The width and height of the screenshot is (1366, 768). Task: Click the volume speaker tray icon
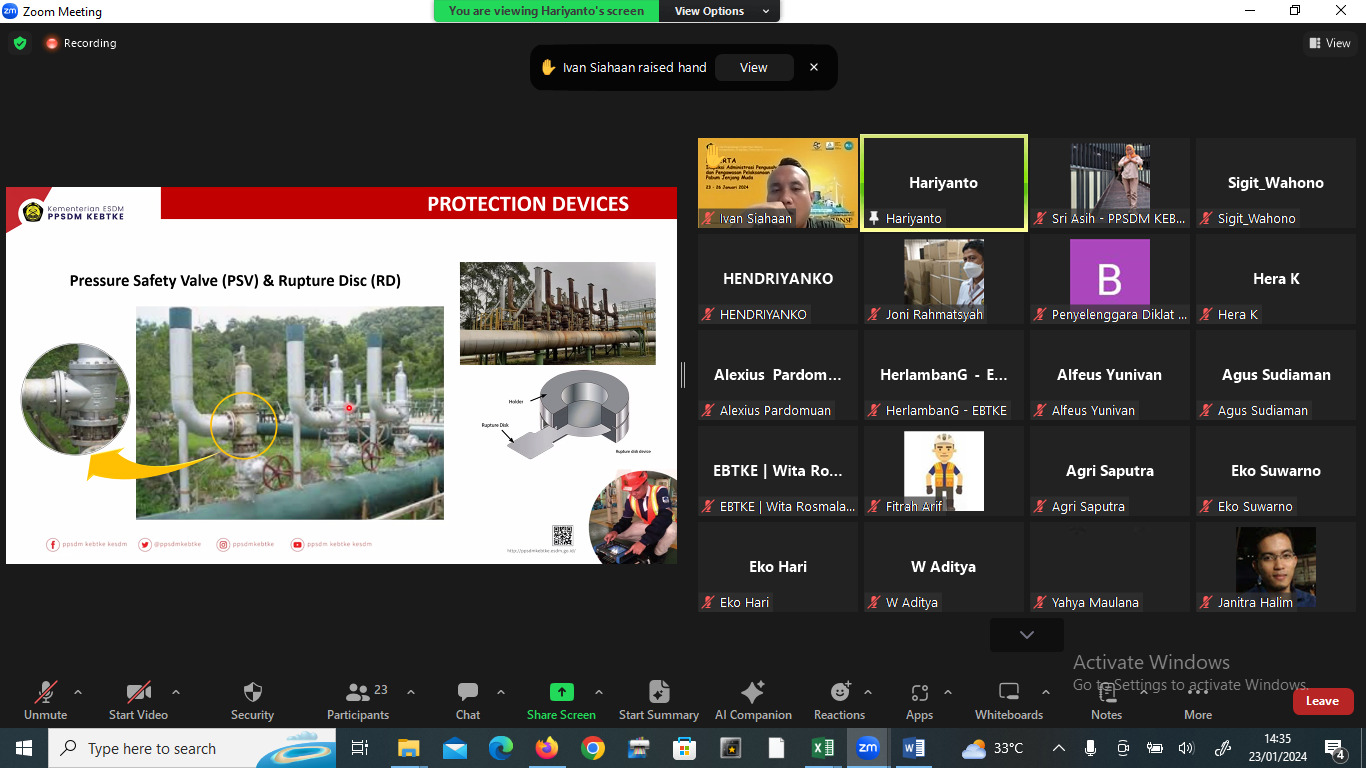point(1186,748)
